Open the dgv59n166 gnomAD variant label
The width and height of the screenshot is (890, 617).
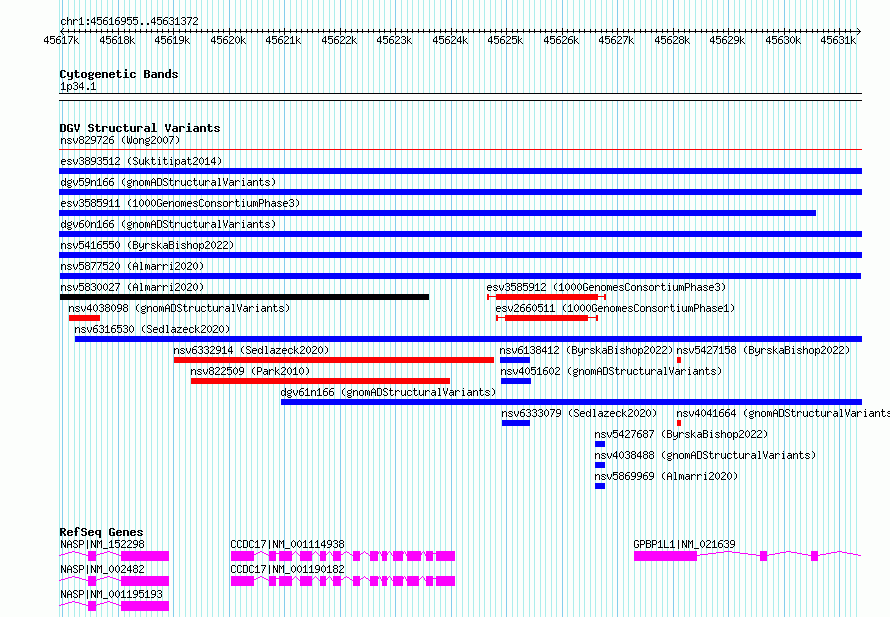168,182
